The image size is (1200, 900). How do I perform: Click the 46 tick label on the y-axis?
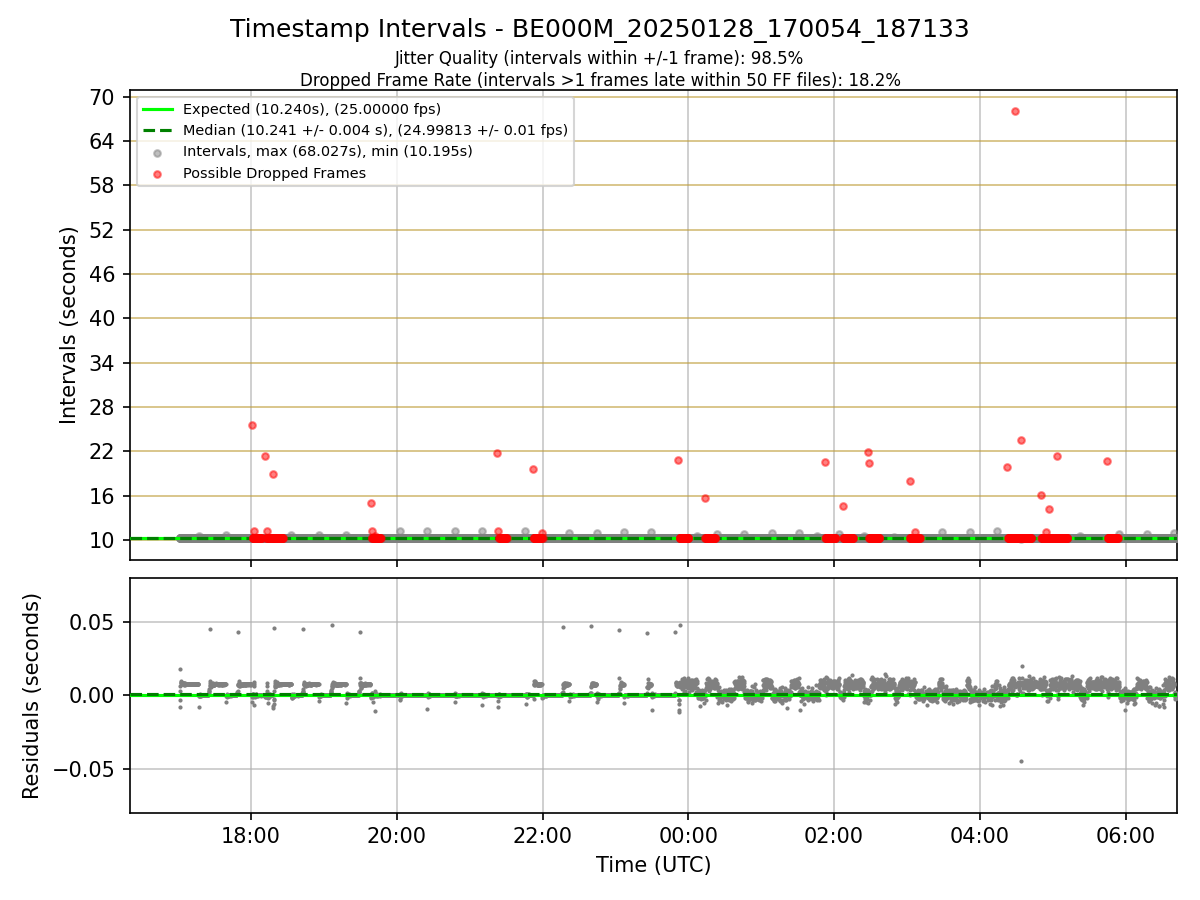pyautogui.click(x=102, y=274)
